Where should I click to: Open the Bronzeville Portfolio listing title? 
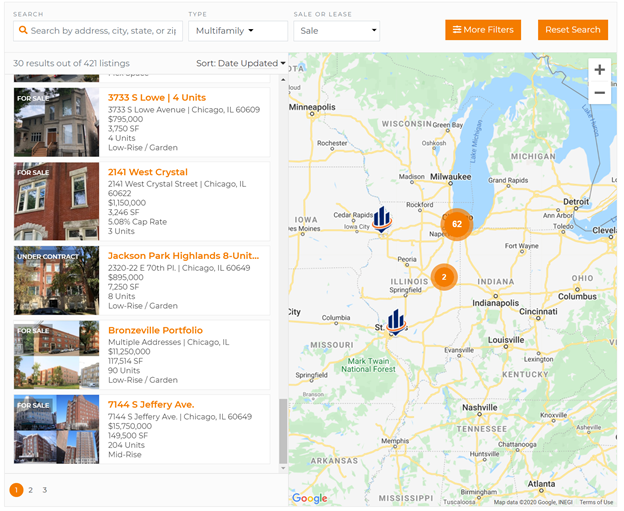pyautogui.click(x=155, y=330)
